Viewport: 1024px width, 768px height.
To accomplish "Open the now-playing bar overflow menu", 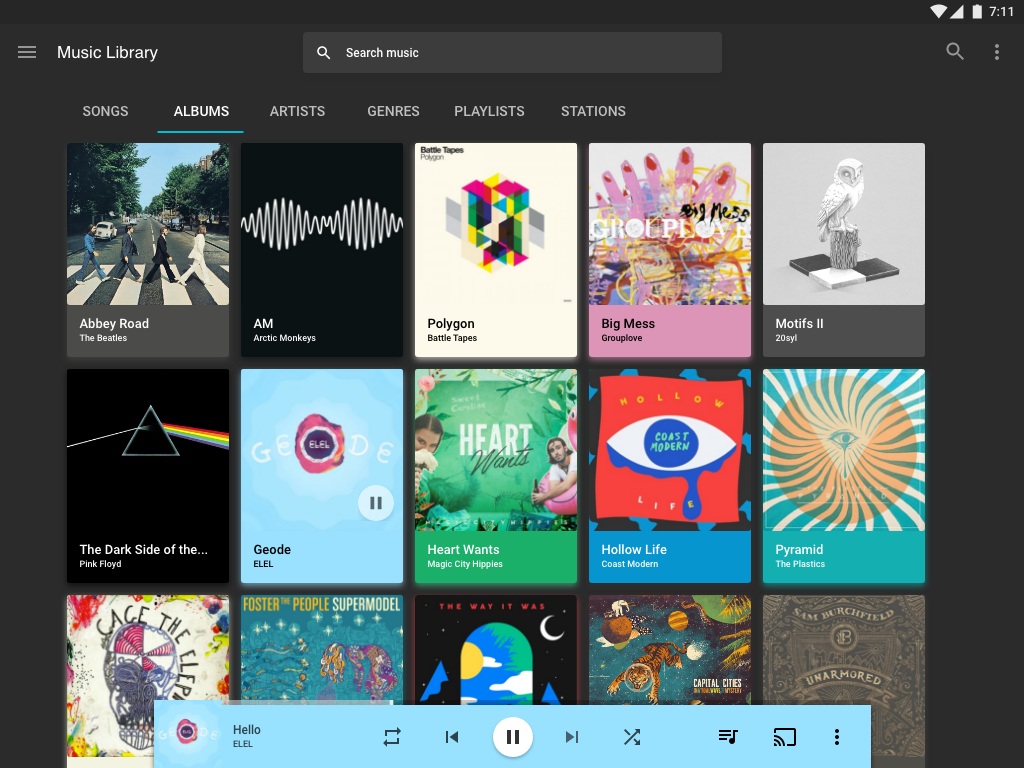I will pyautogui.click(x=837, y=737).
